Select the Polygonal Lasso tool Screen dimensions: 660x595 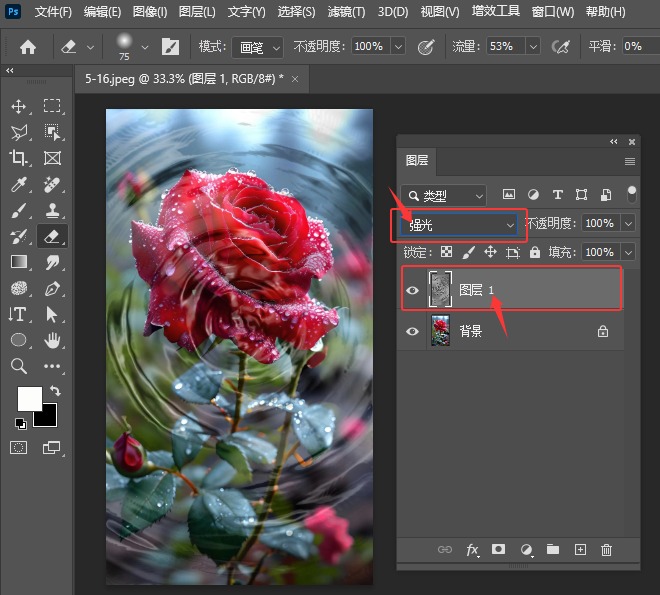[19, 133]
